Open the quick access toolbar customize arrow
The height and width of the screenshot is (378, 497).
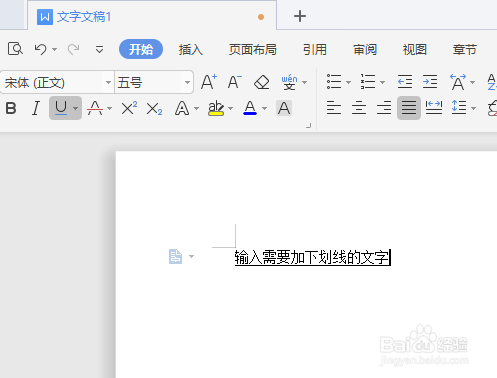tap(99, 49)
